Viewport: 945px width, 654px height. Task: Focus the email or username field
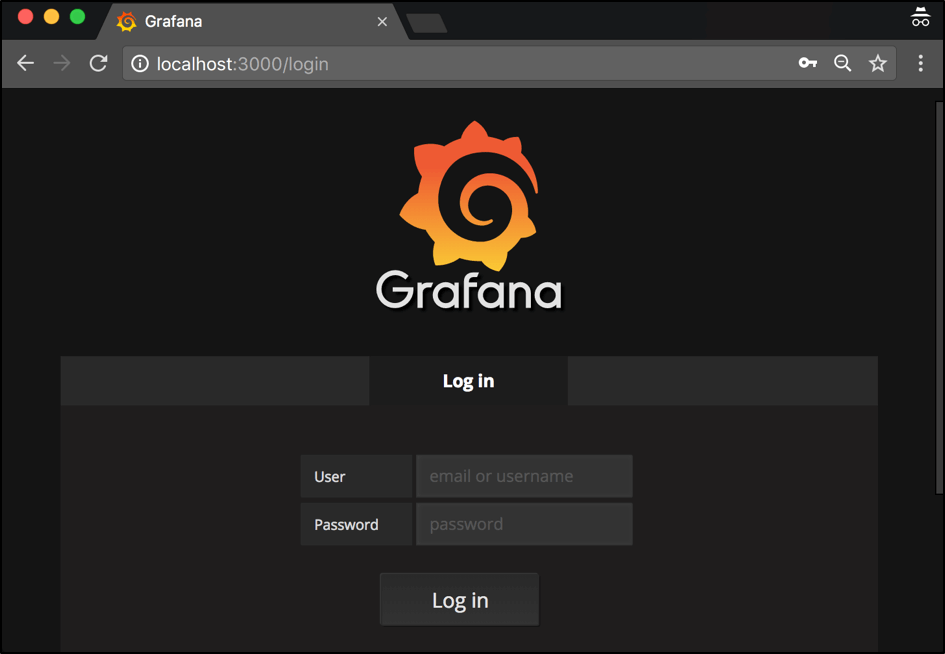click(x=524, y=476)
